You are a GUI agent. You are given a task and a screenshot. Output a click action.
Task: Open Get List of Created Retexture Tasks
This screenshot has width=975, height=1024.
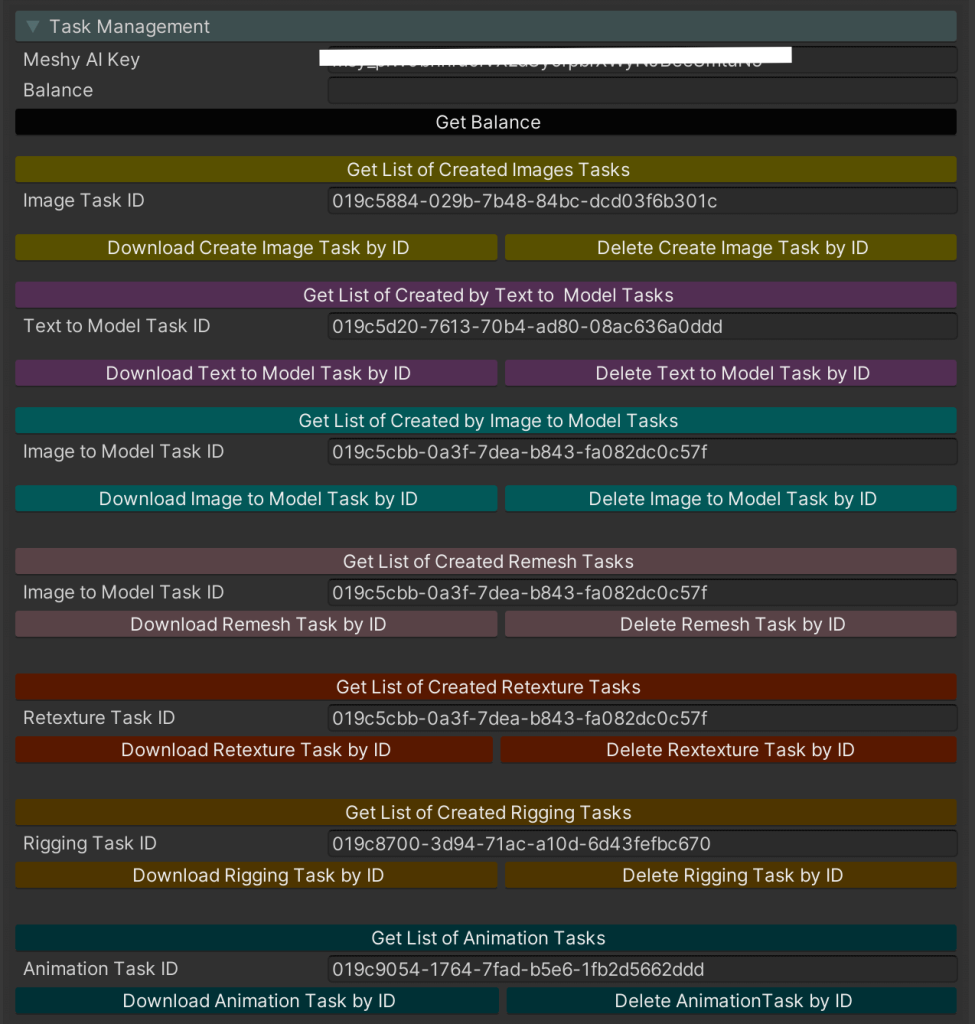point(487,687)
